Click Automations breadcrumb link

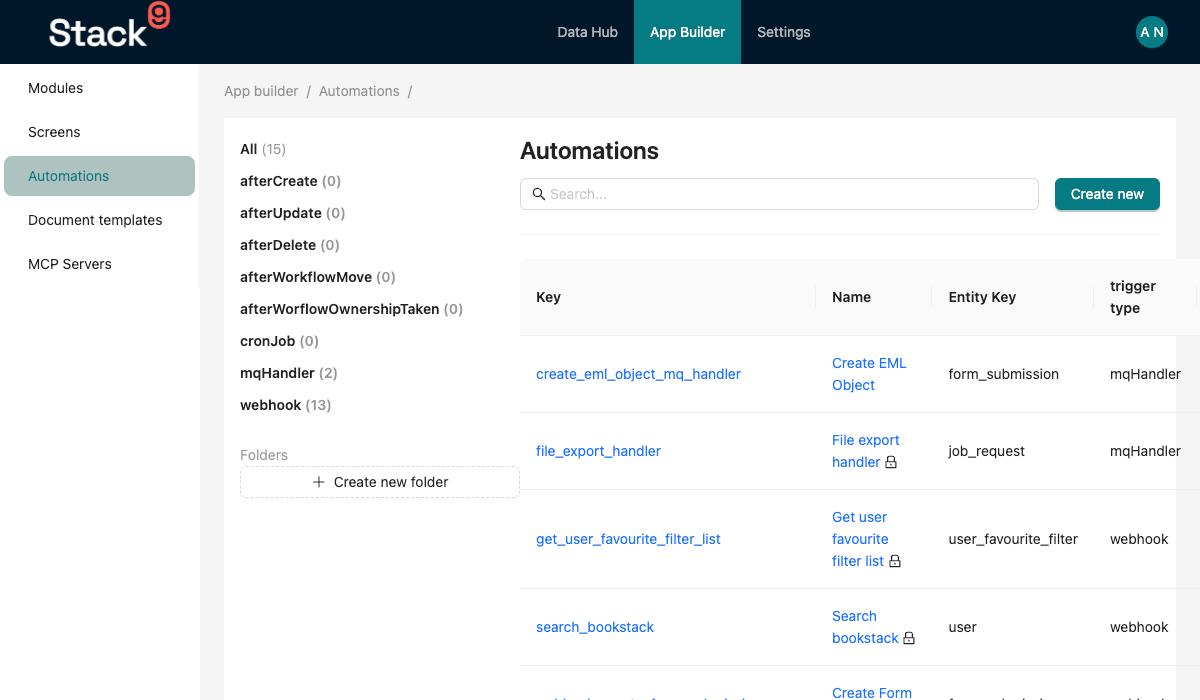[359, 91]
